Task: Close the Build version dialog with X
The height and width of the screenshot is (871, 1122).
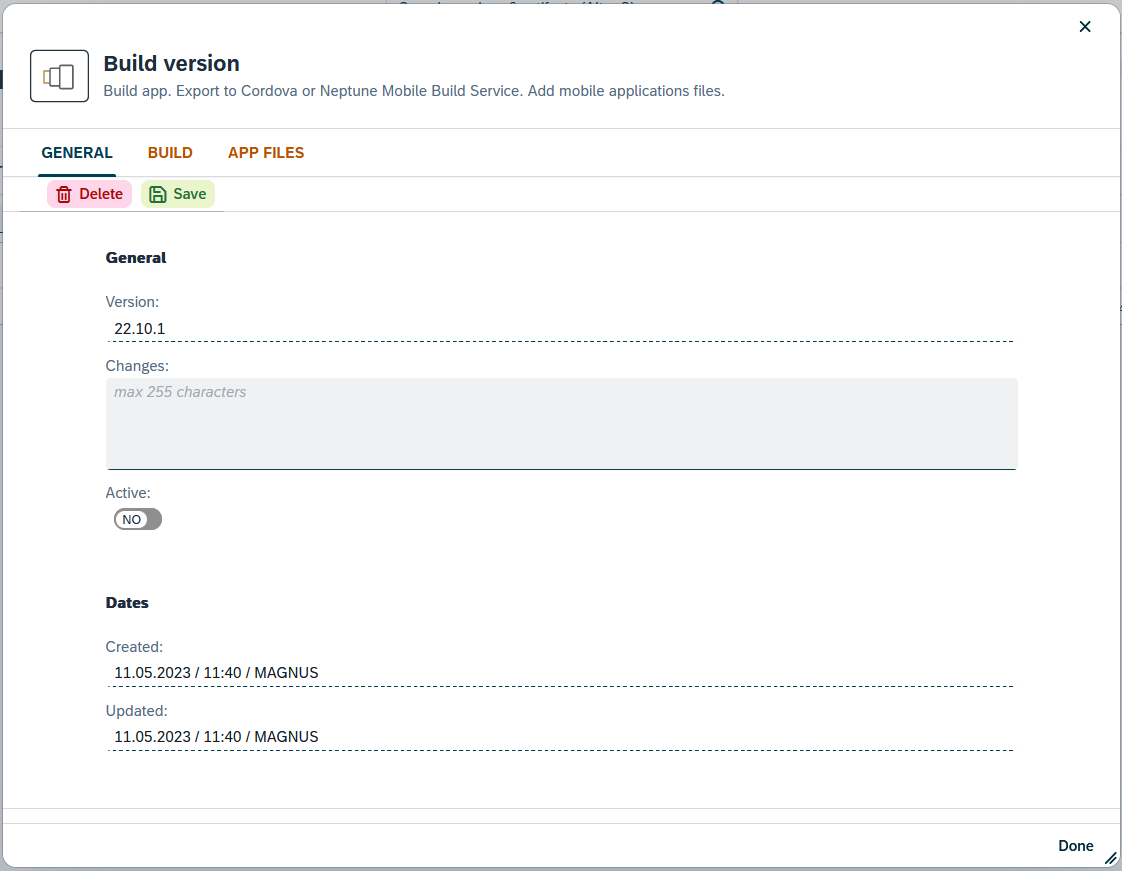Action: 1085,26
